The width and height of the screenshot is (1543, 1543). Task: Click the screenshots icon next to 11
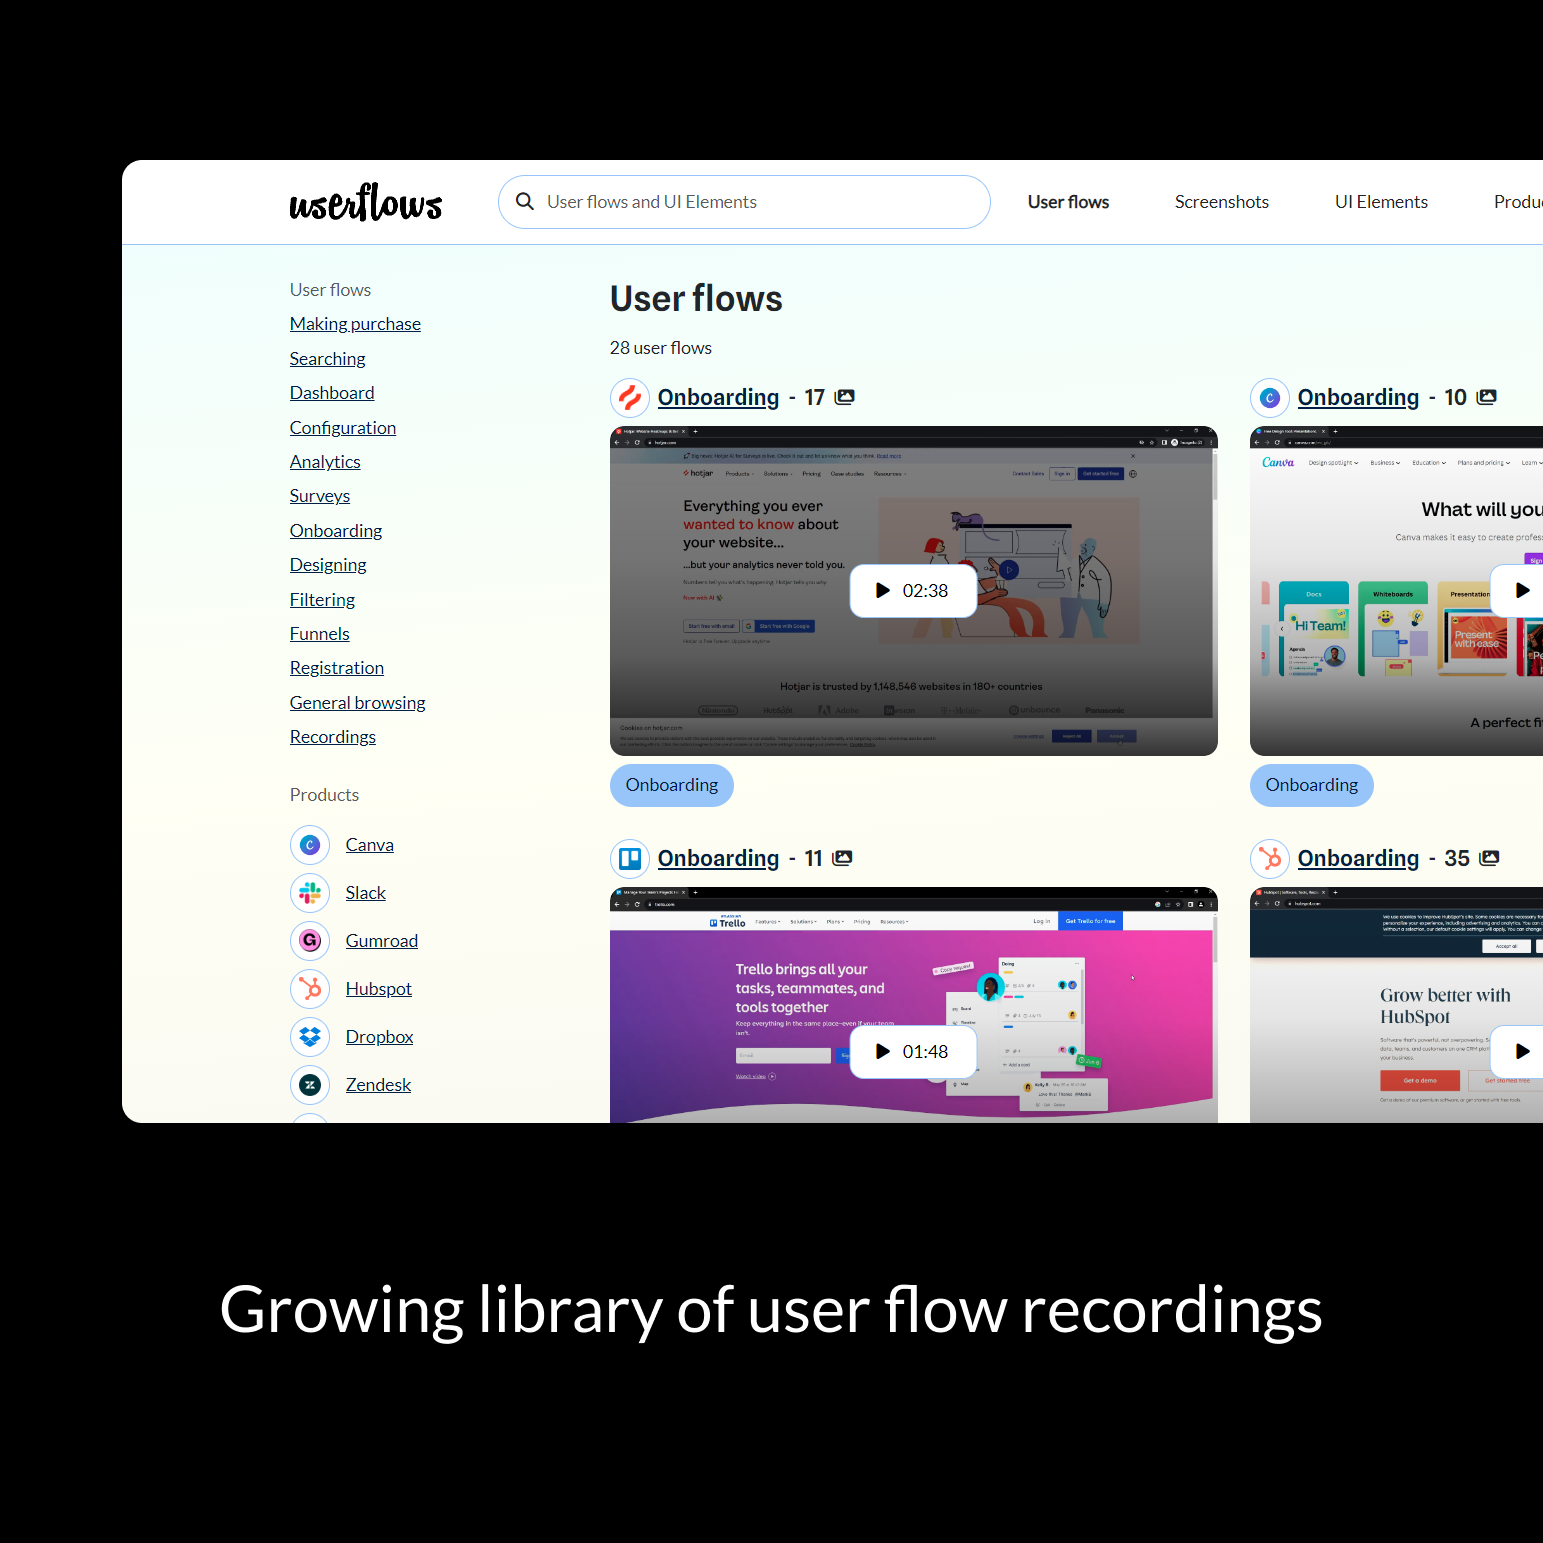coord(843,858)
